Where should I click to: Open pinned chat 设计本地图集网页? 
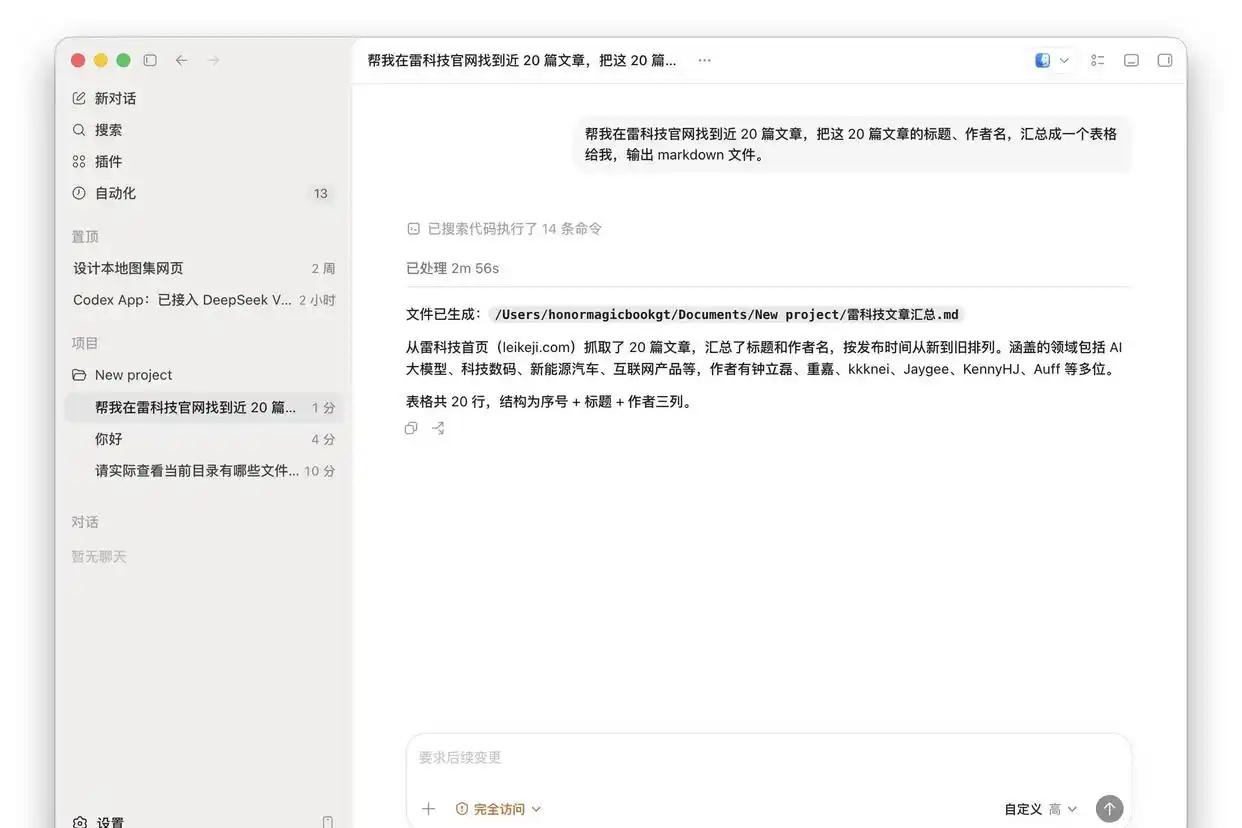[x=204, y=268]
